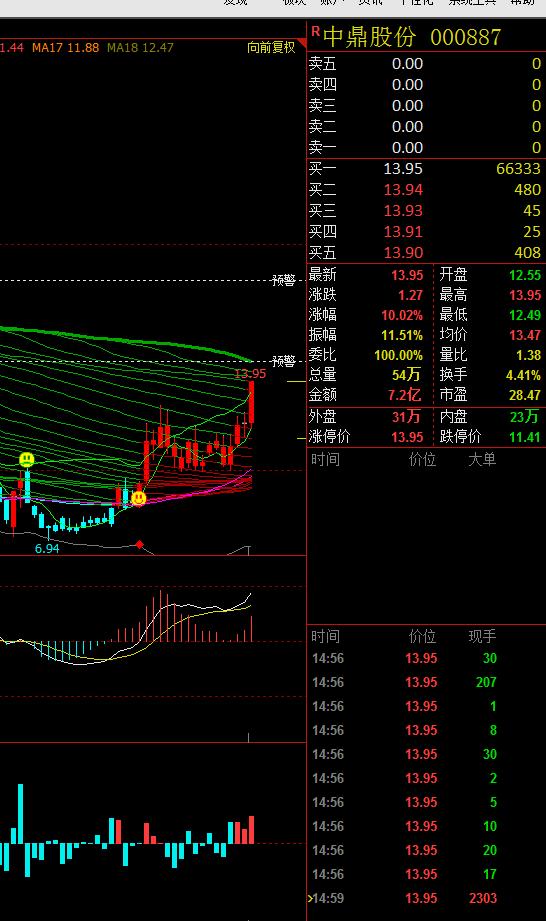Image resolution: width=546 pixels, height=921 pixels.
Task: Select the 买五 13.90 bid row
Action: (426, 253)
